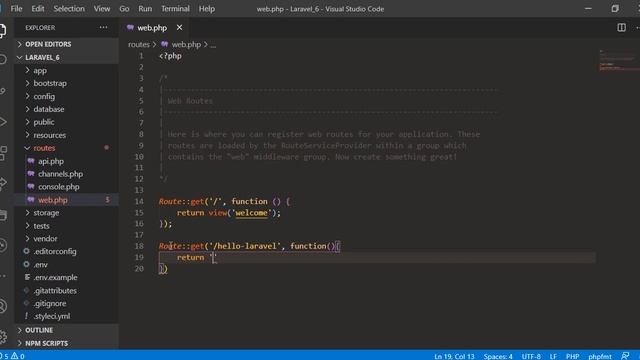
Task: Click the api.php file icon
Action: point(31,161)
